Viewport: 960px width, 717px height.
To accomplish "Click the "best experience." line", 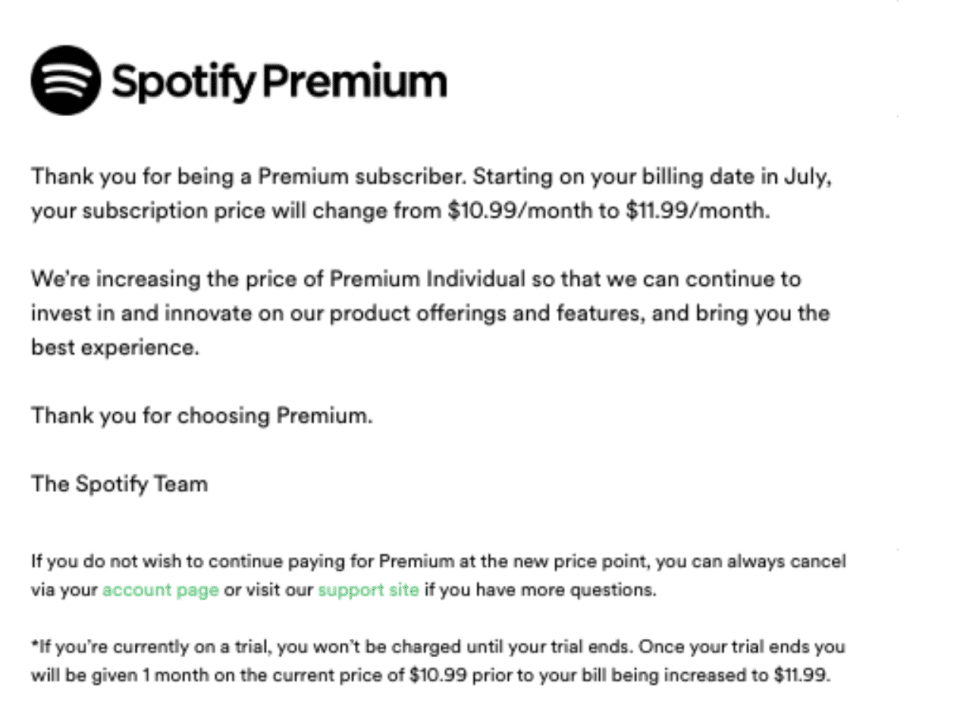I will [115, 348].
